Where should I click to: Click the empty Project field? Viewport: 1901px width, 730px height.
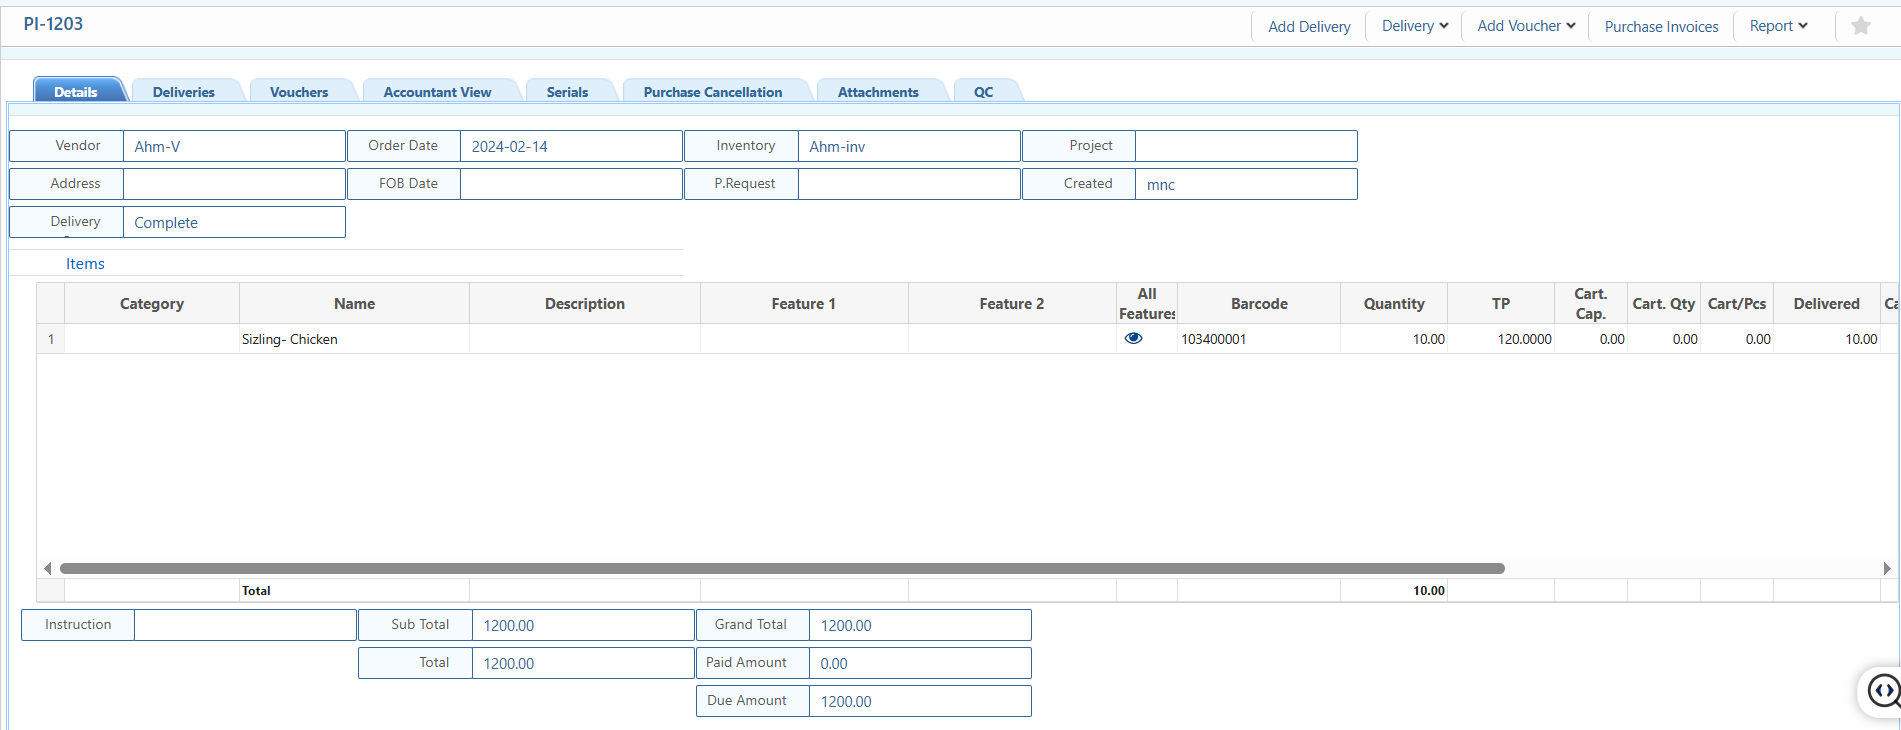[x=1246, y=146]
